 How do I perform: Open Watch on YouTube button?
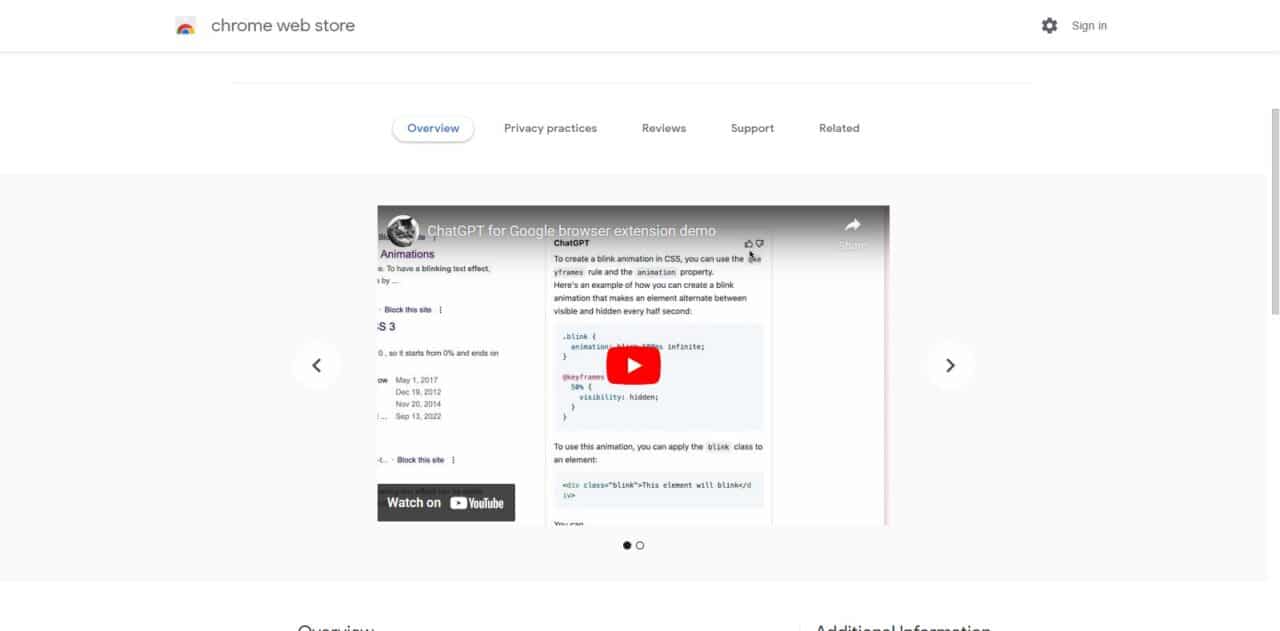point(446,503)
